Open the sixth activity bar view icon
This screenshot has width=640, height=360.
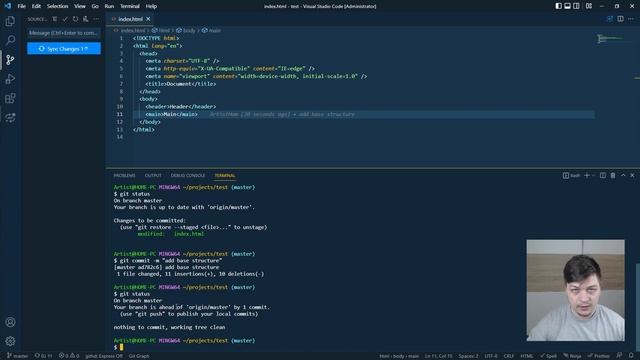point(10,118)
